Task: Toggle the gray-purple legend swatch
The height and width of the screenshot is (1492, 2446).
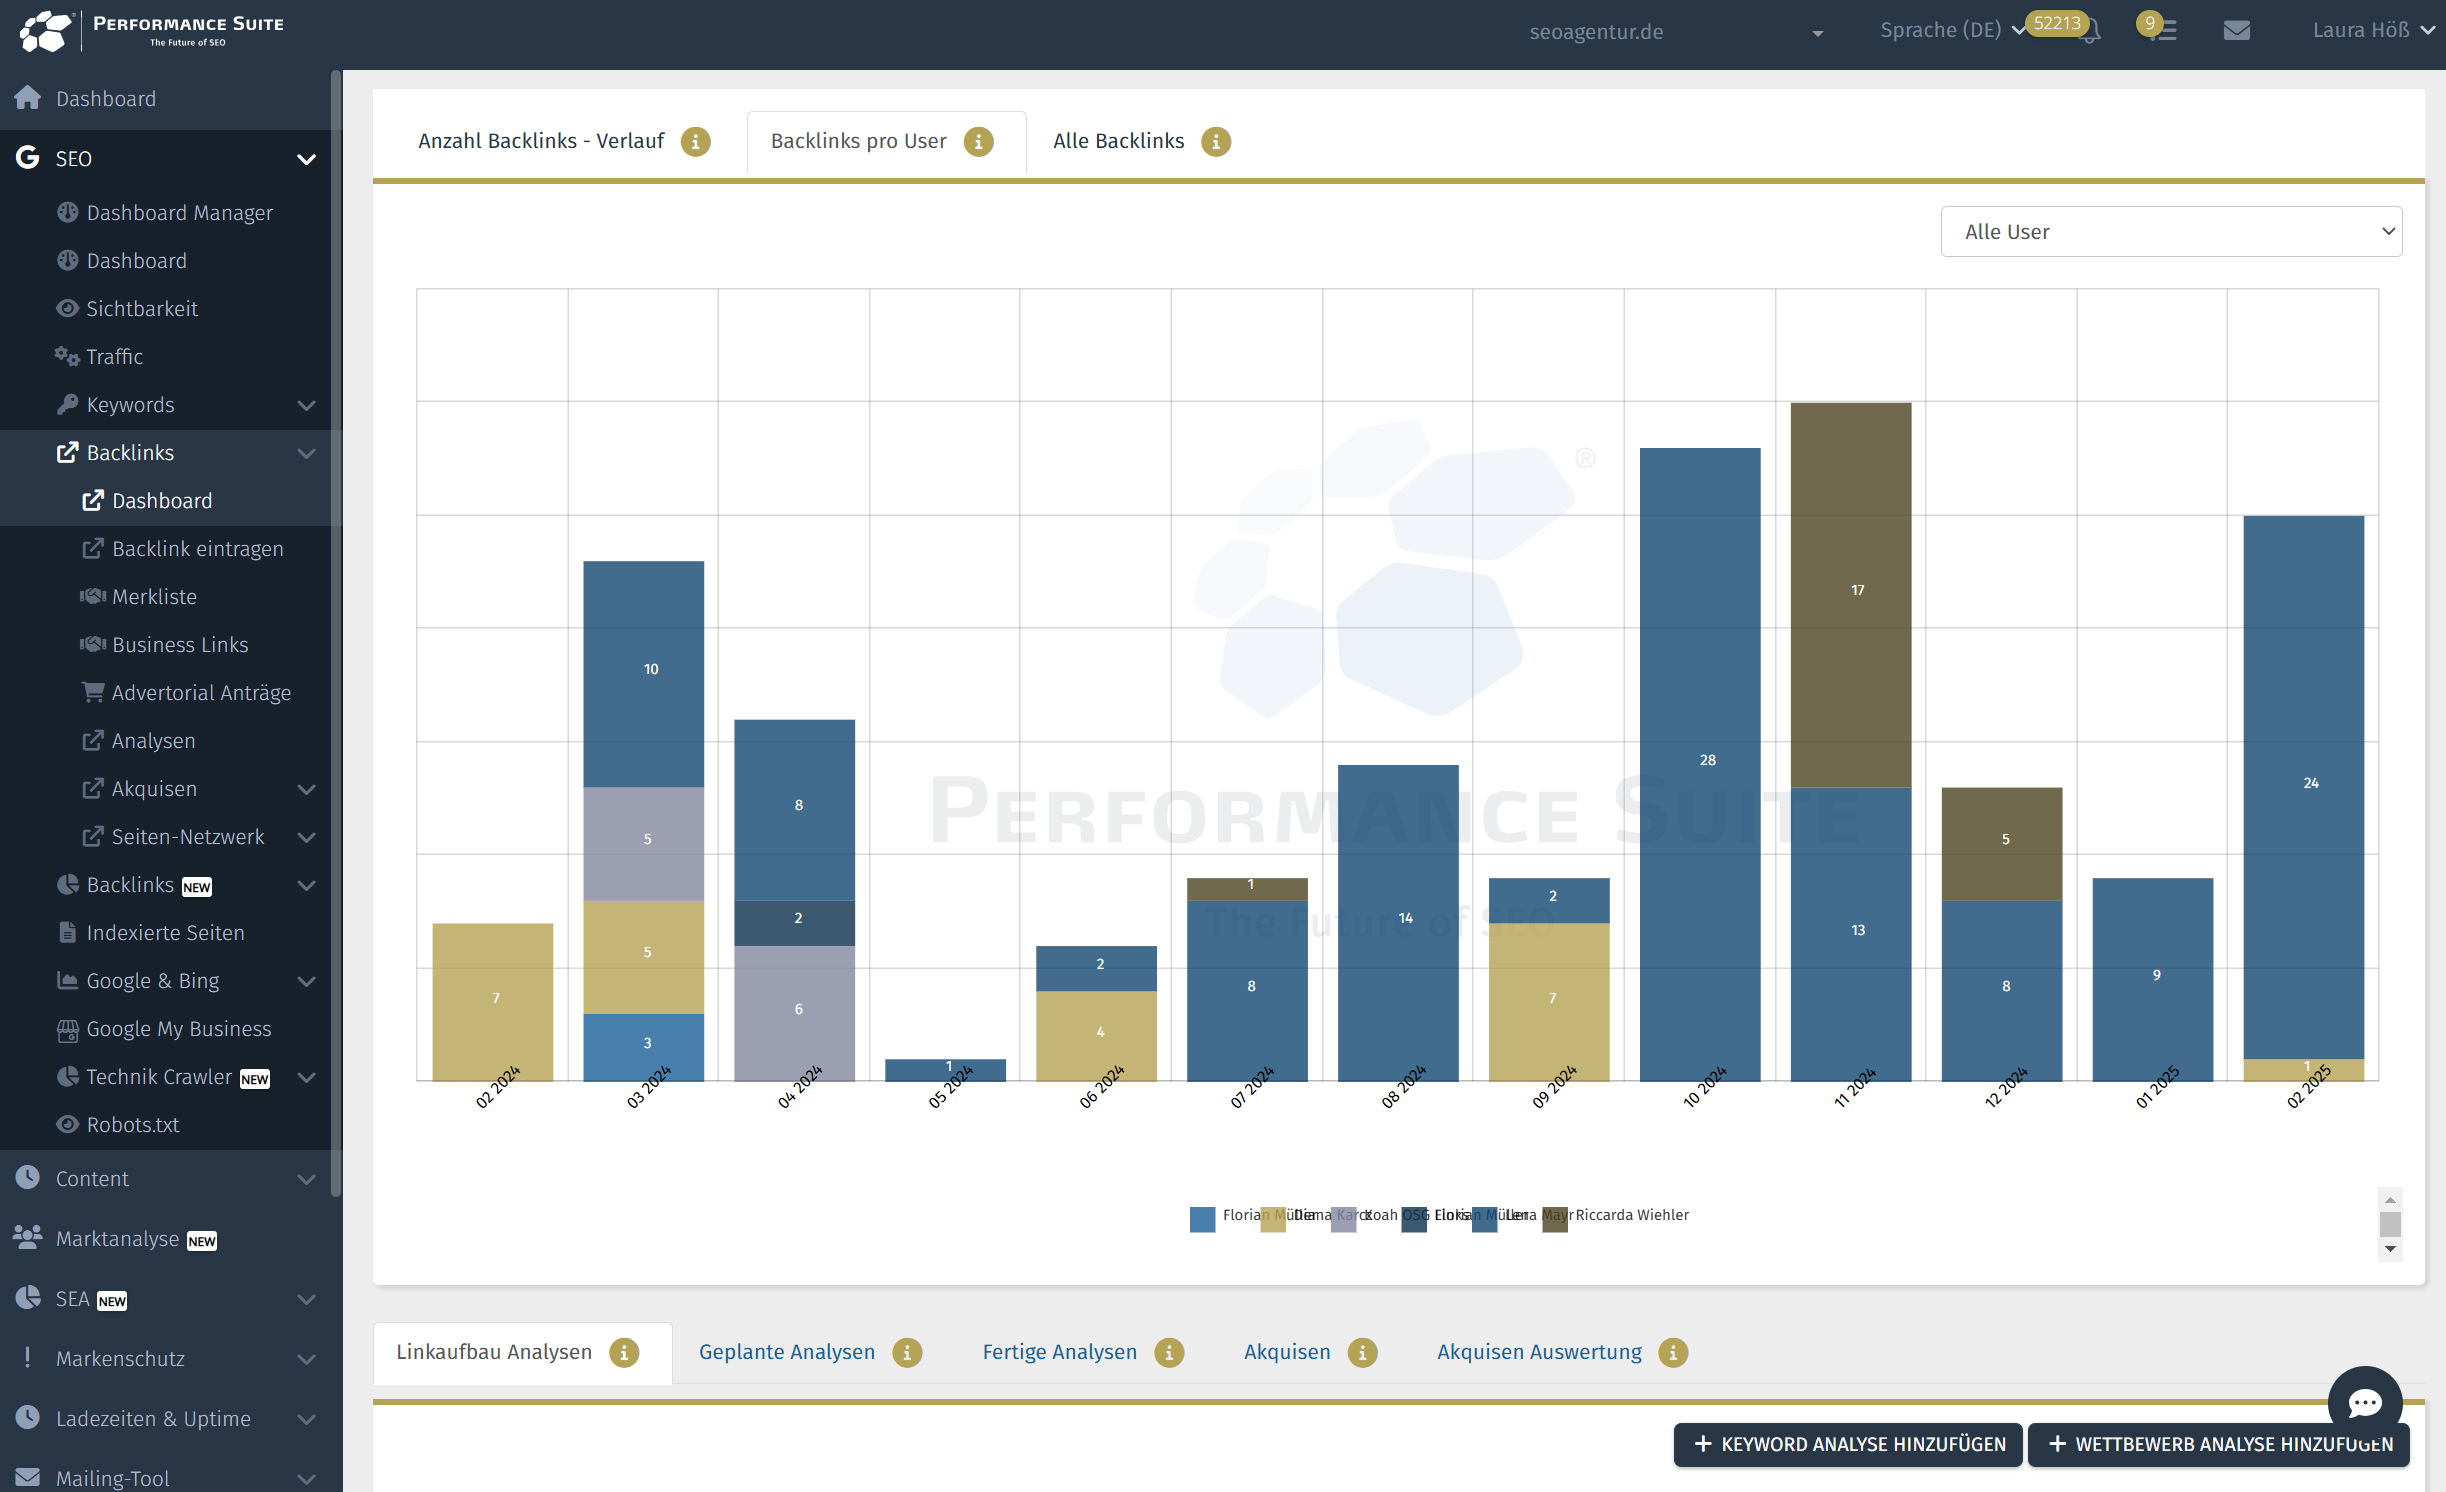Action: coord(1343,1218)
